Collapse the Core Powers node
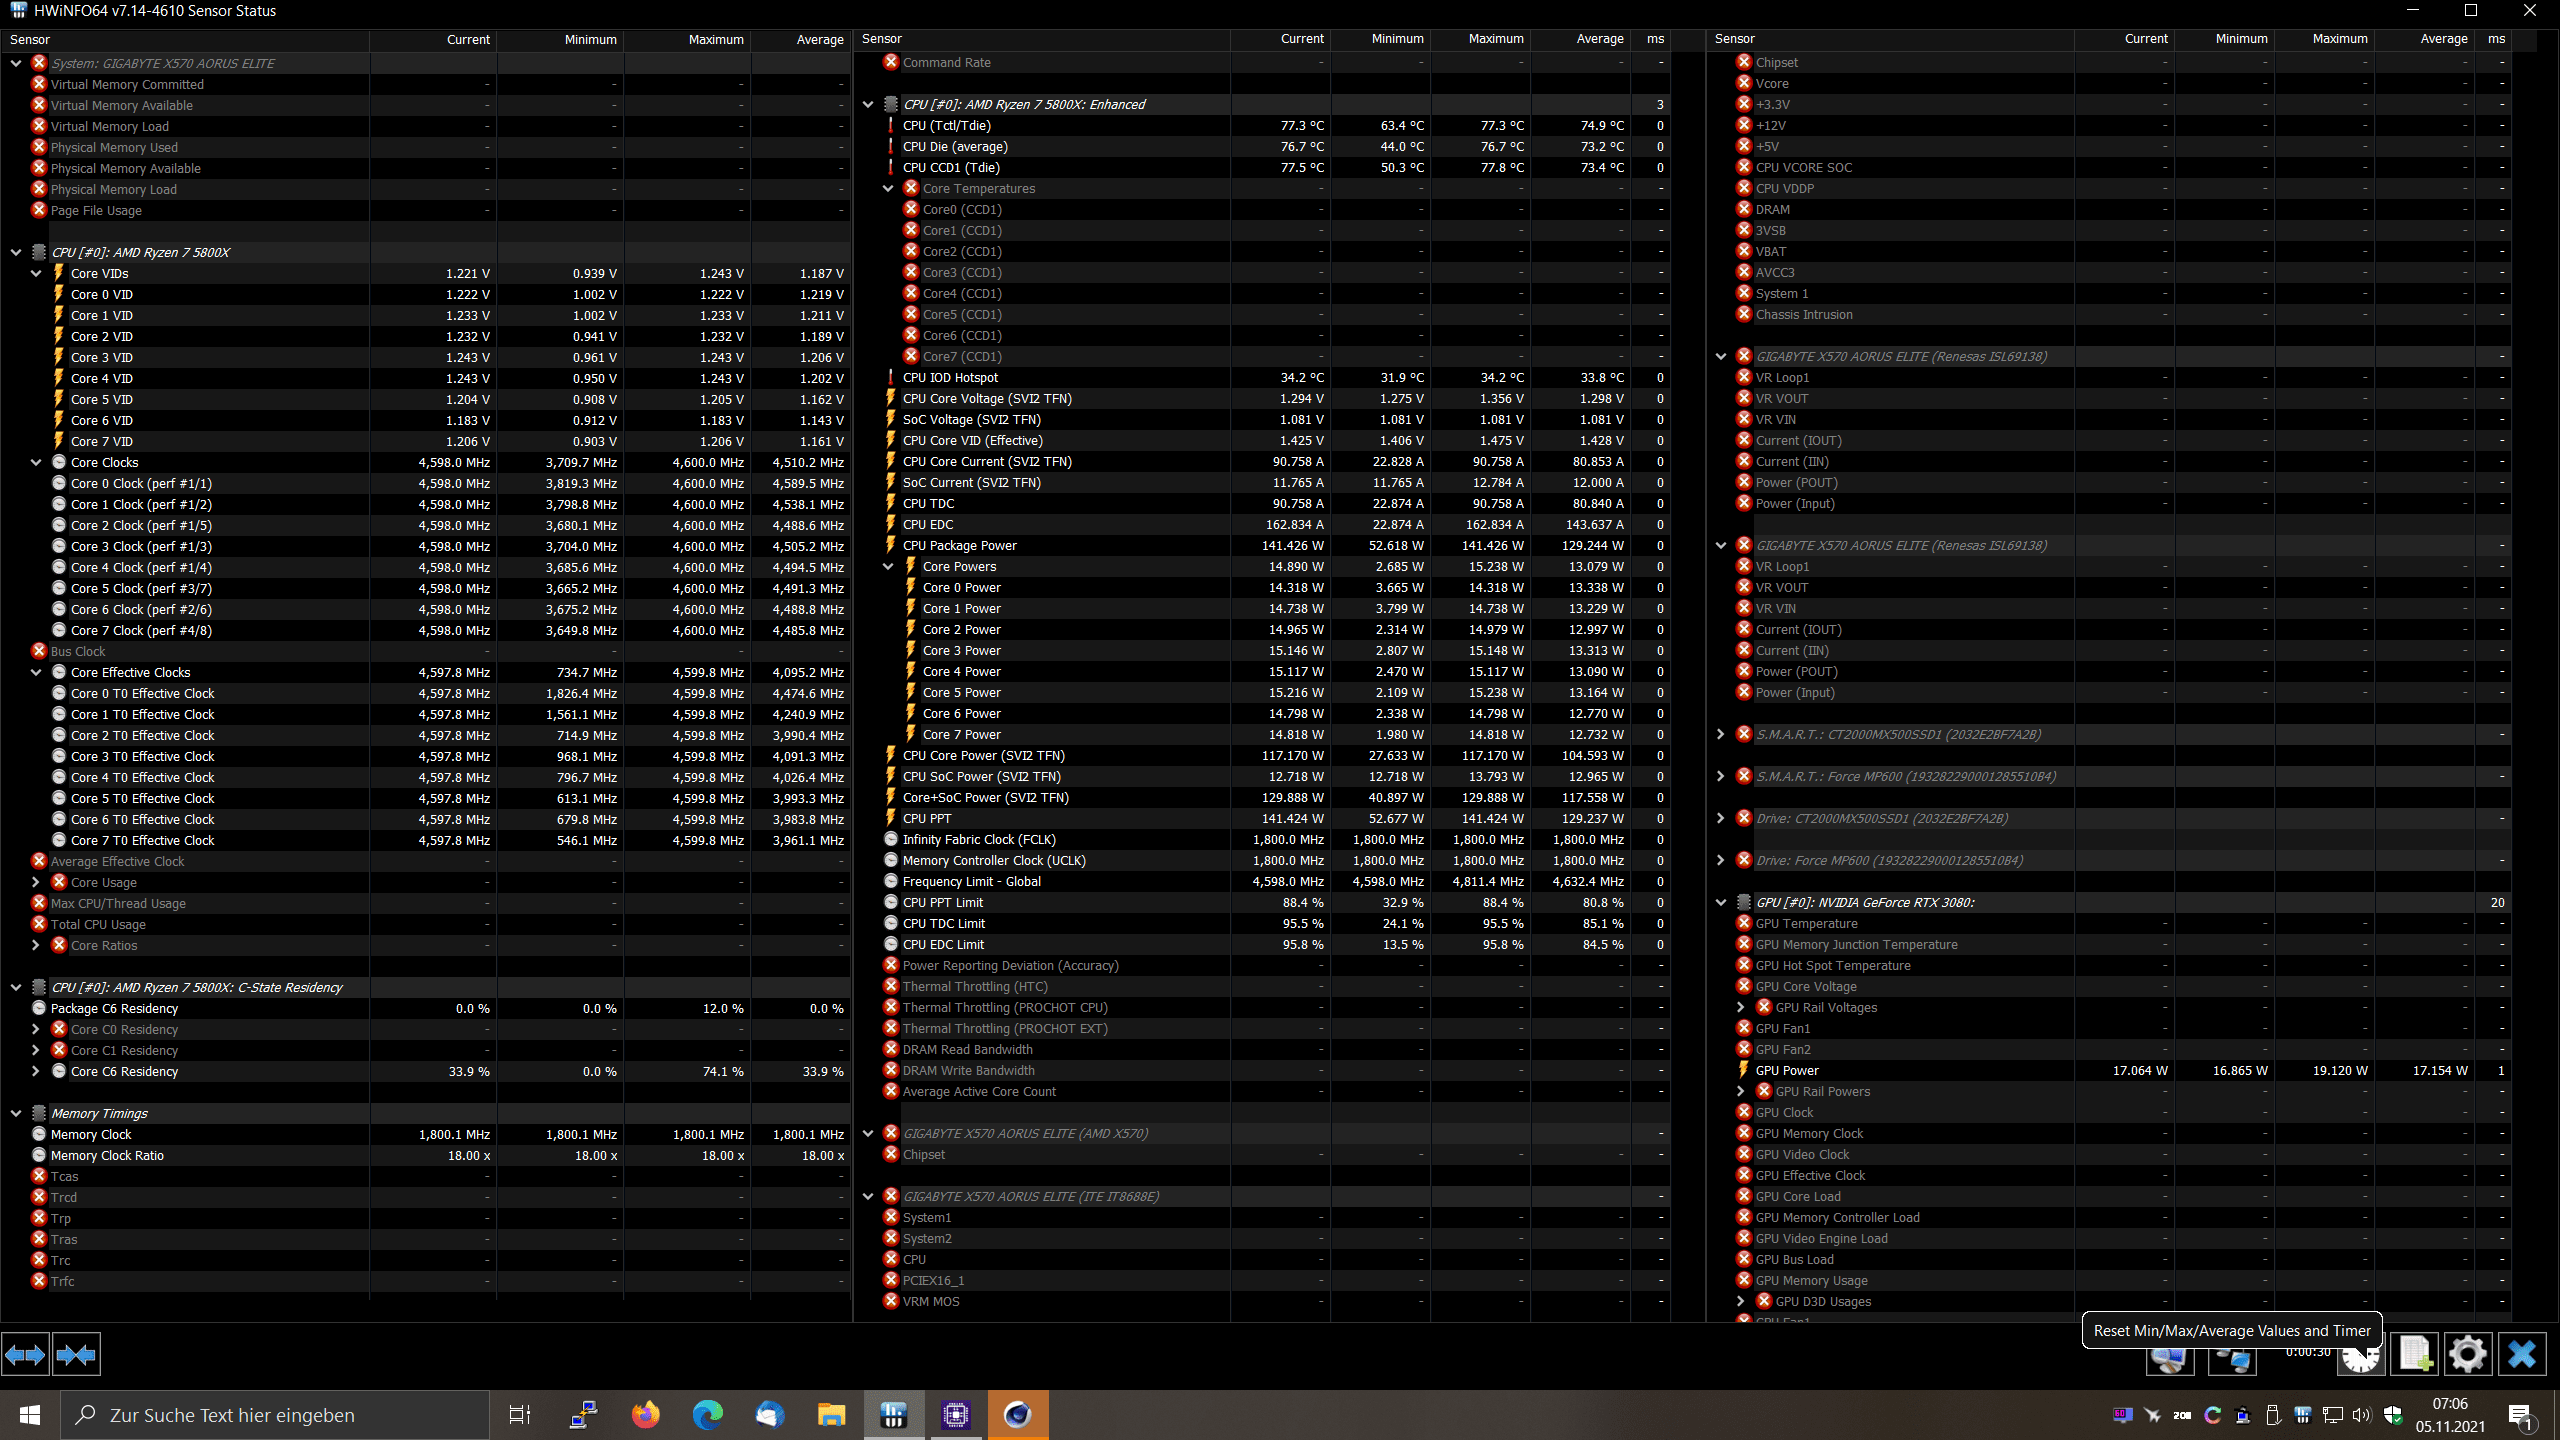 click(888, 566)
